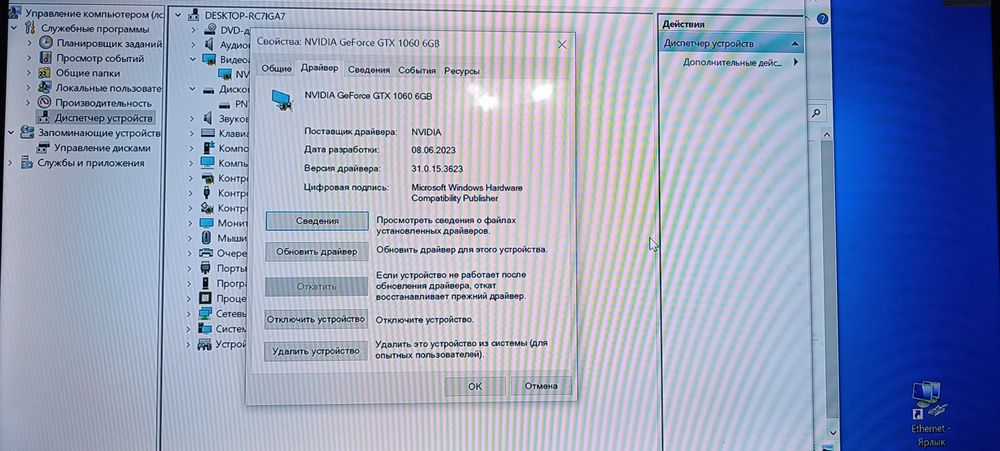Click the Производительность icon

tap(44, 103)
